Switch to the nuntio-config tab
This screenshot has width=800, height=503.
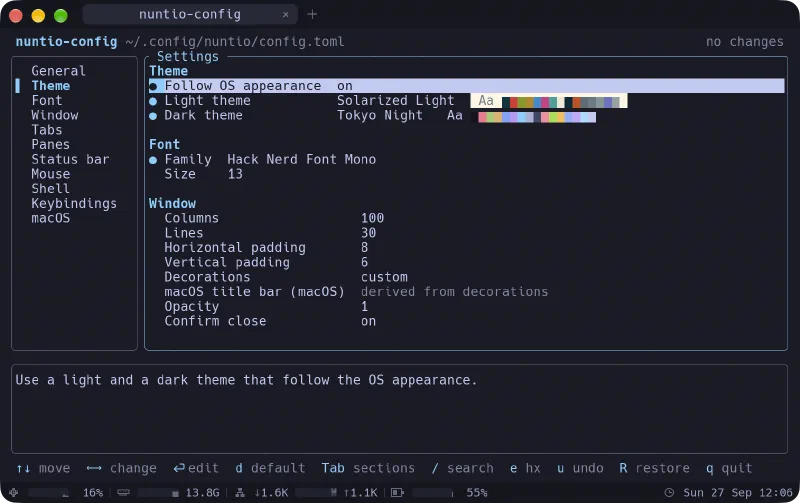(190, 14)
